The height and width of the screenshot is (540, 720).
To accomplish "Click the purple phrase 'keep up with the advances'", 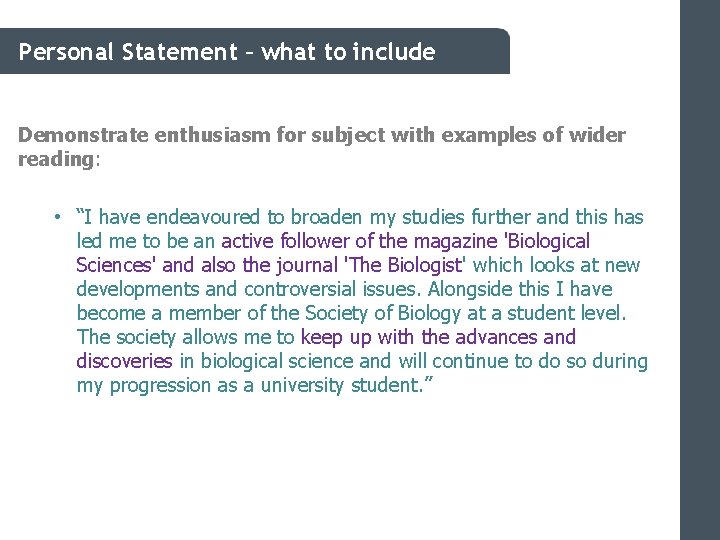I will point(419,337).
